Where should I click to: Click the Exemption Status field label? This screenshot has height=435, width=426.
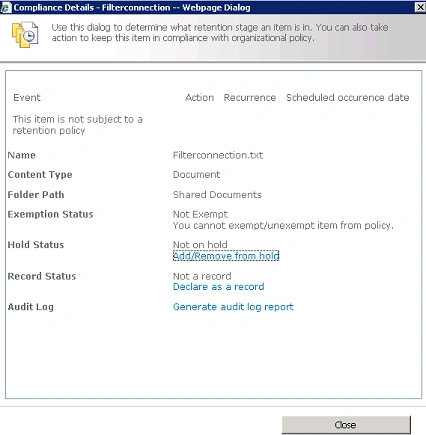coord(50,214)
